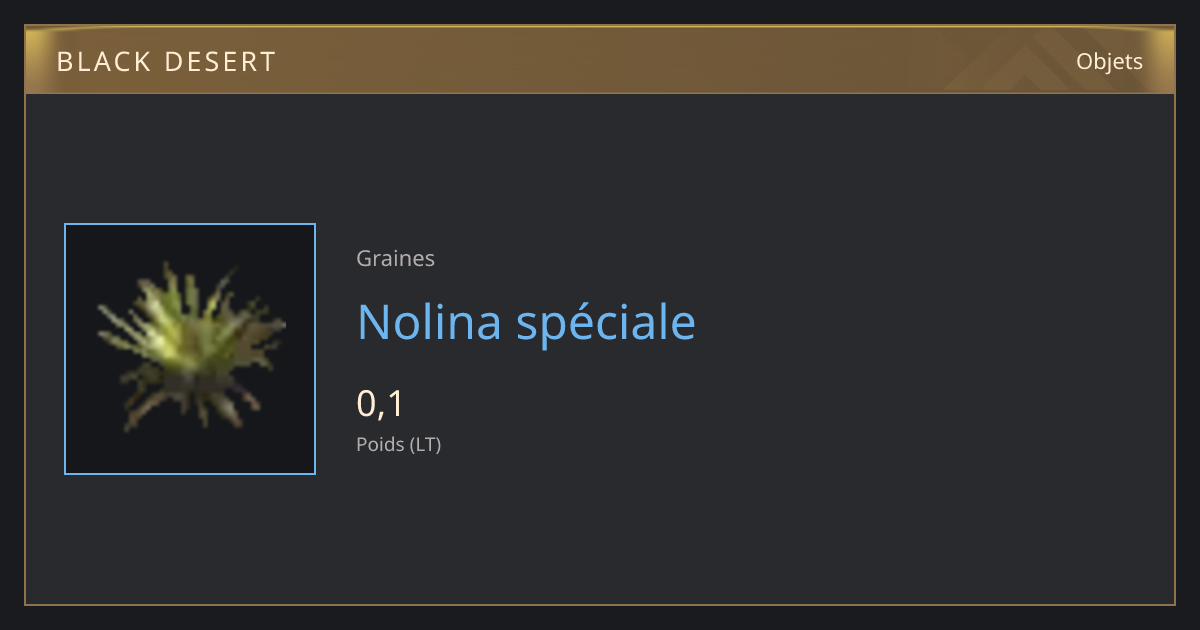
Task: Select the word spéciale in the item name
Action: click(606, 324)
